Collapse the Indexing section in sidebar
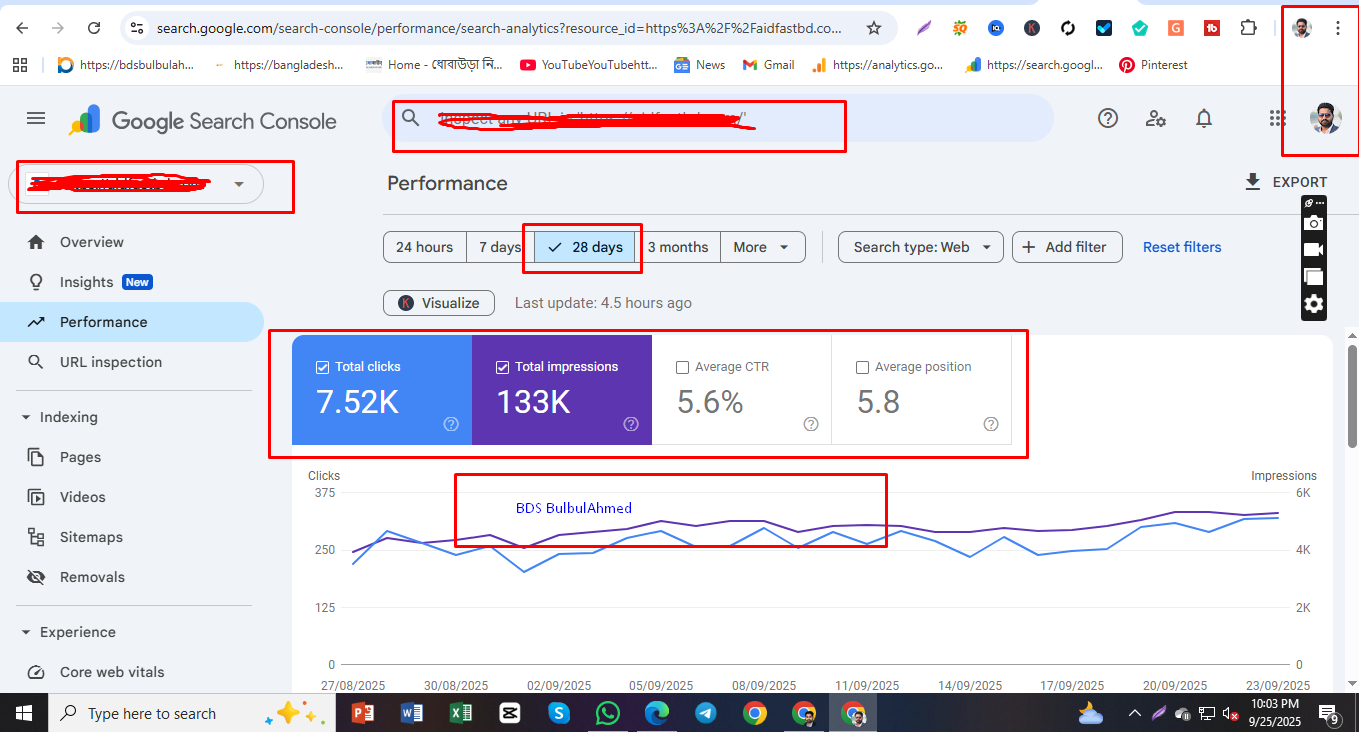This screenshot has width=1359, height=732. tap(26, 417)
